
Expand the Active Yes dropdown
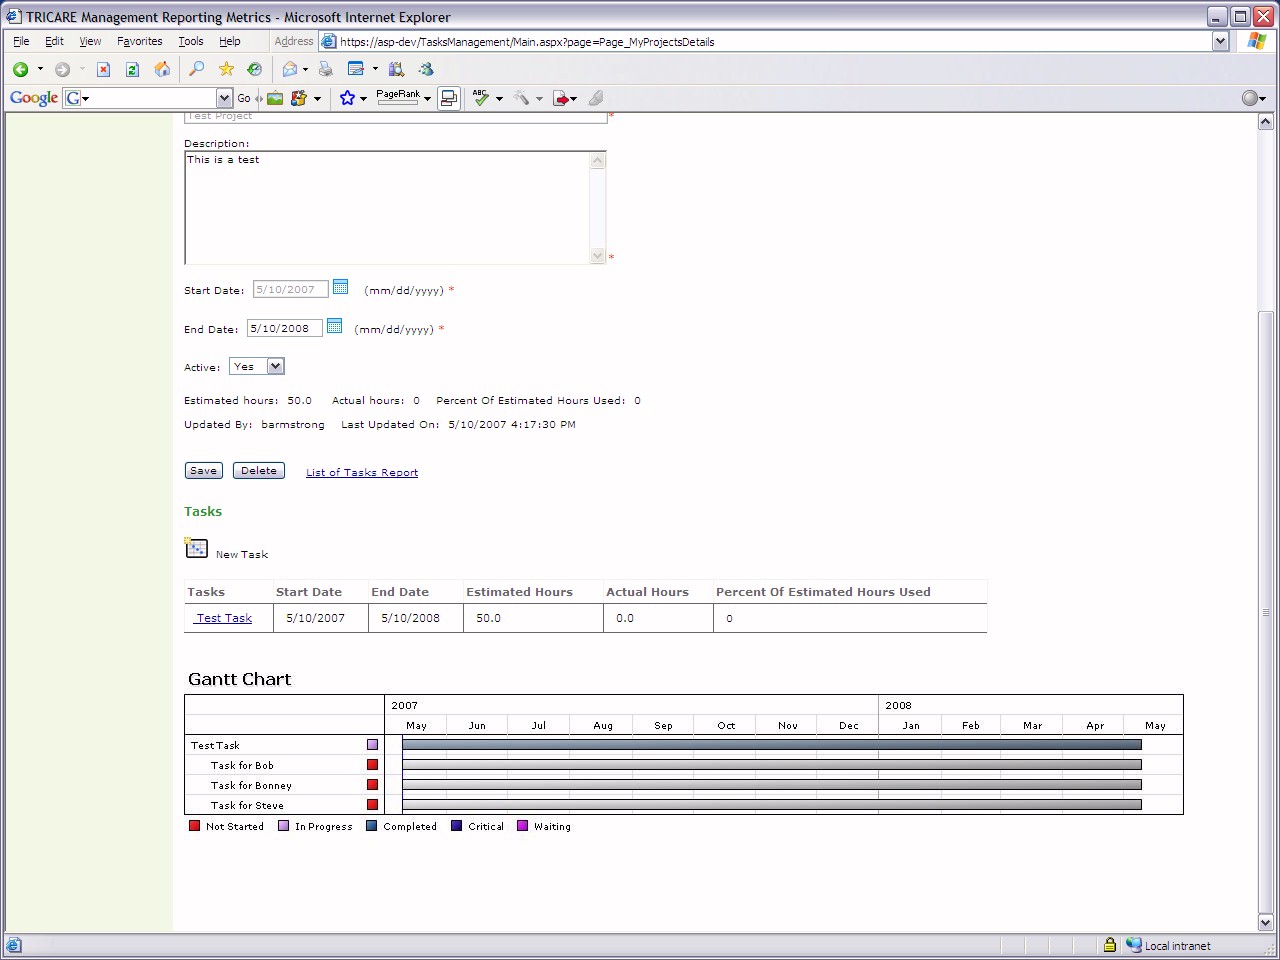(x=275, y=366)
